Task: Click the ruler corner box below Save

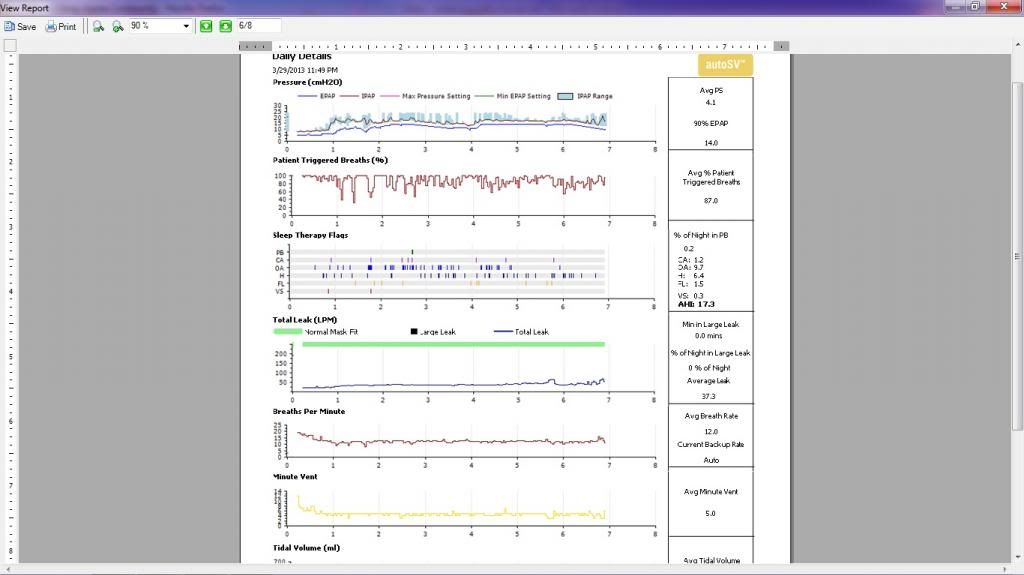Action: click(10, 46)
